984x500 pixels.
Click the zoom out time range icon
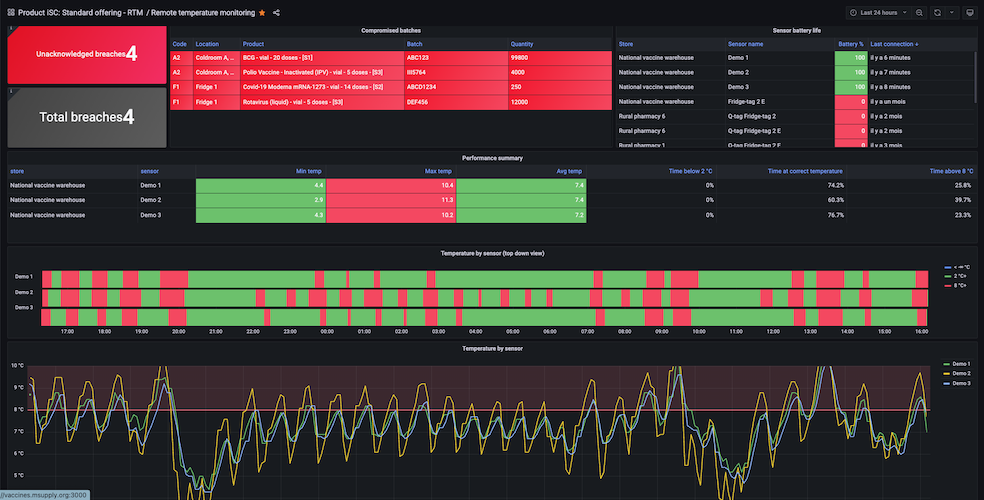point(919,12)
